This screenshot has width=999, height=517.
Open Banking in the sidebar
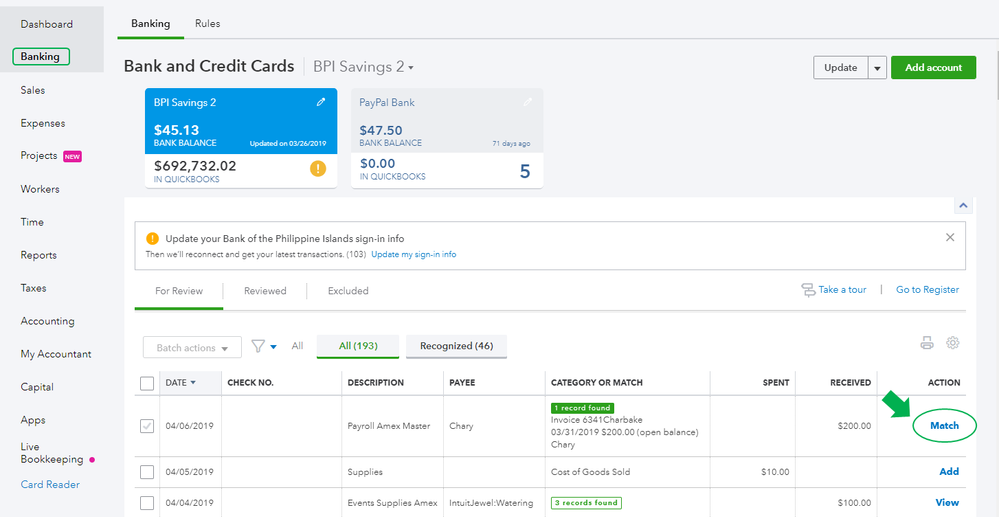point(41,56)
